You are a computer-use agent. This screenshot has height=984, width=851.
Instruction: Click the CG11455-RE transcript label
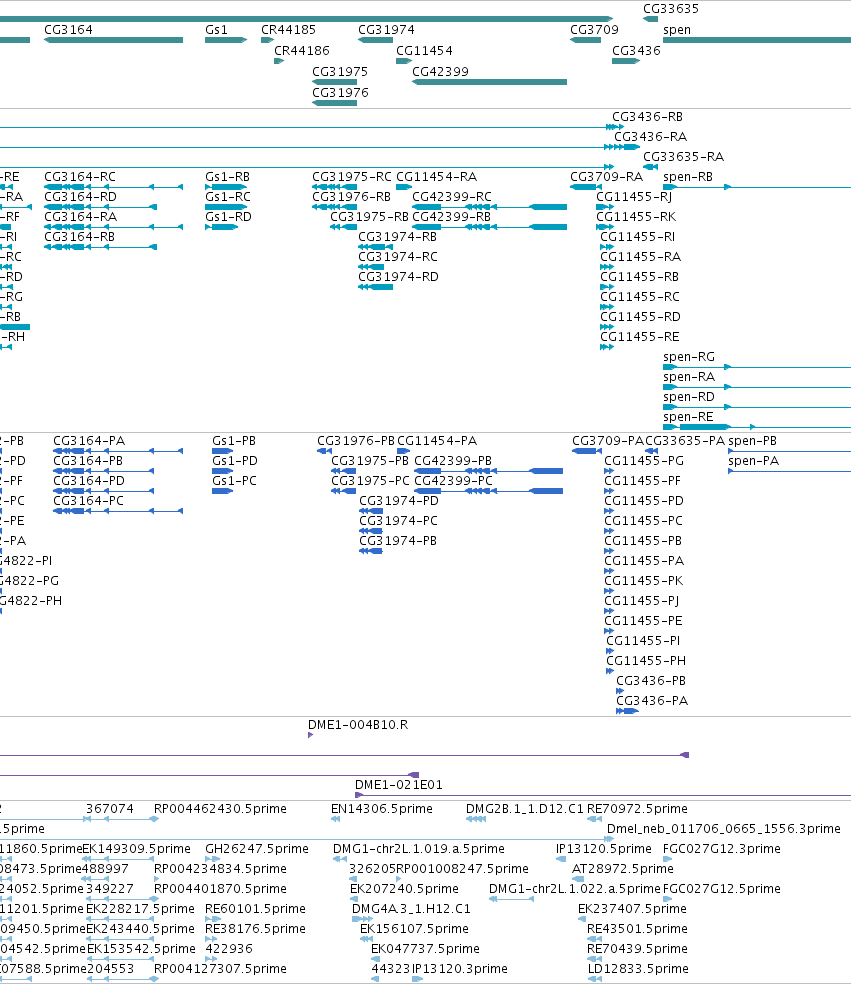[x=640, y=337]
